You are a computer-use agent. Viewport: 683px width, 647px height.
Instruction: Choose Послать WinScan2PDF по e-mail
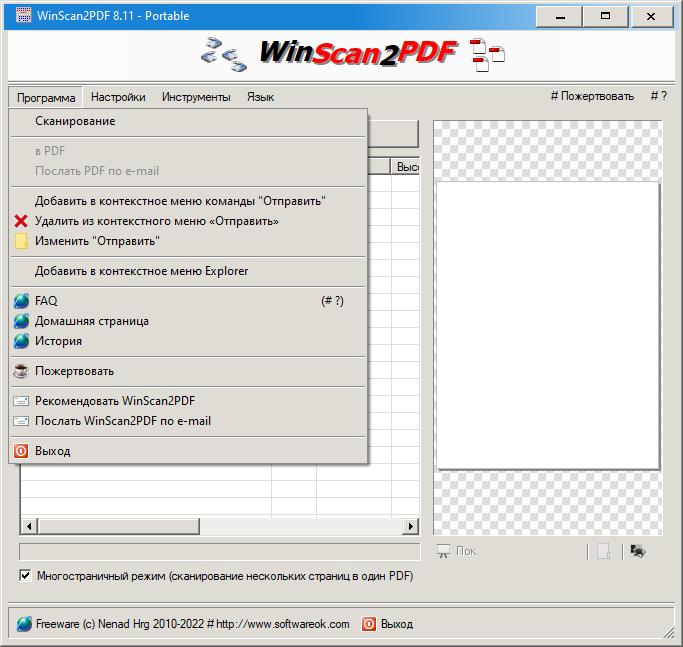pyautogui.click(x=188, y=421)
